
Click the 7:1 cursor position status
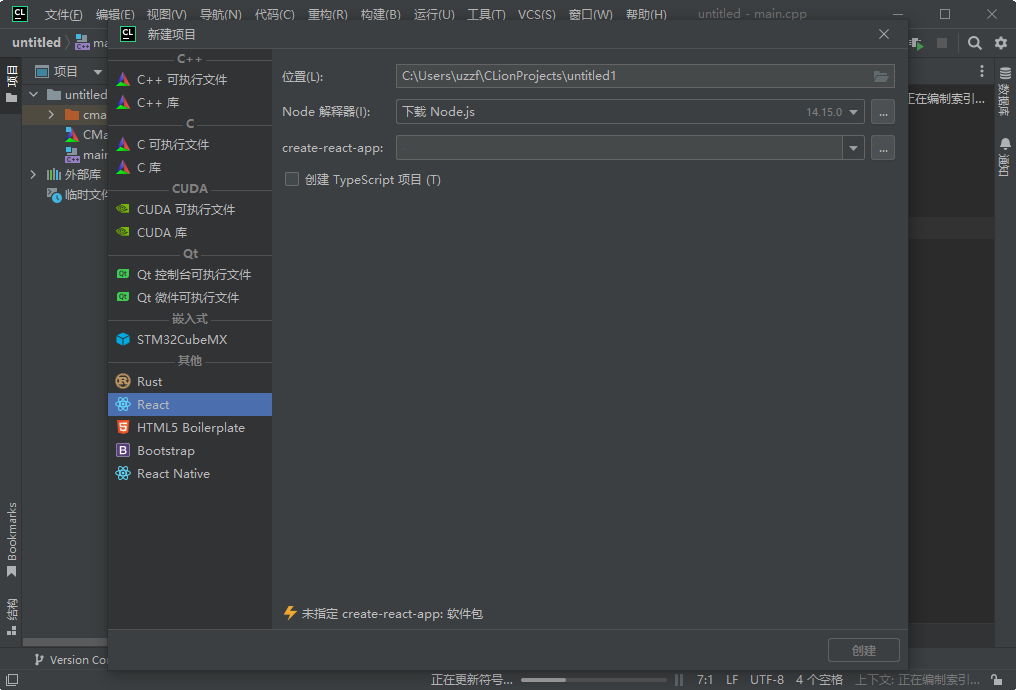point(704,680)
